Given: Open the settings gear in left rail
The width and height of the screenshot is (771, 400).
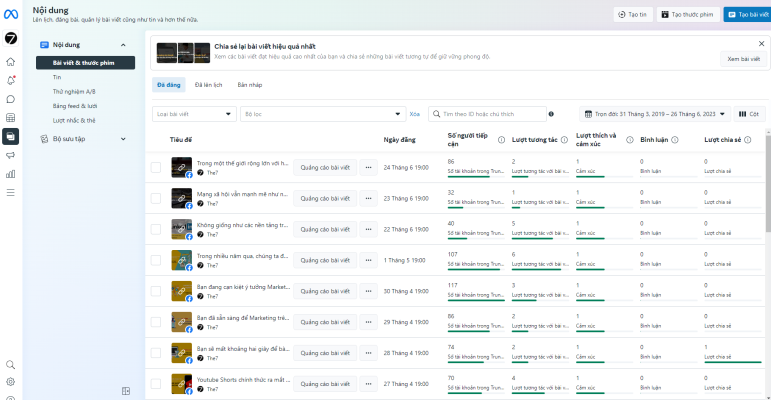Looking at the screenshot, I should pyautogui.click(x=10, y=381).
